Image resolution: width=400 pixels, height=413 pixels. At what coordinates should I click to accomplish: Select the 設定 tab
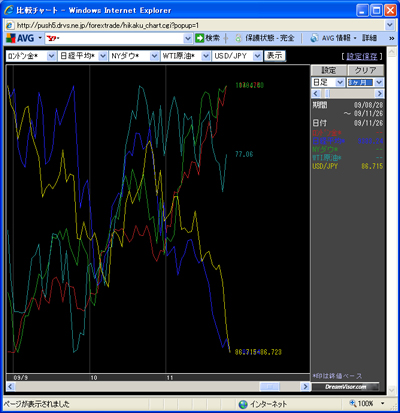point(329,70)
